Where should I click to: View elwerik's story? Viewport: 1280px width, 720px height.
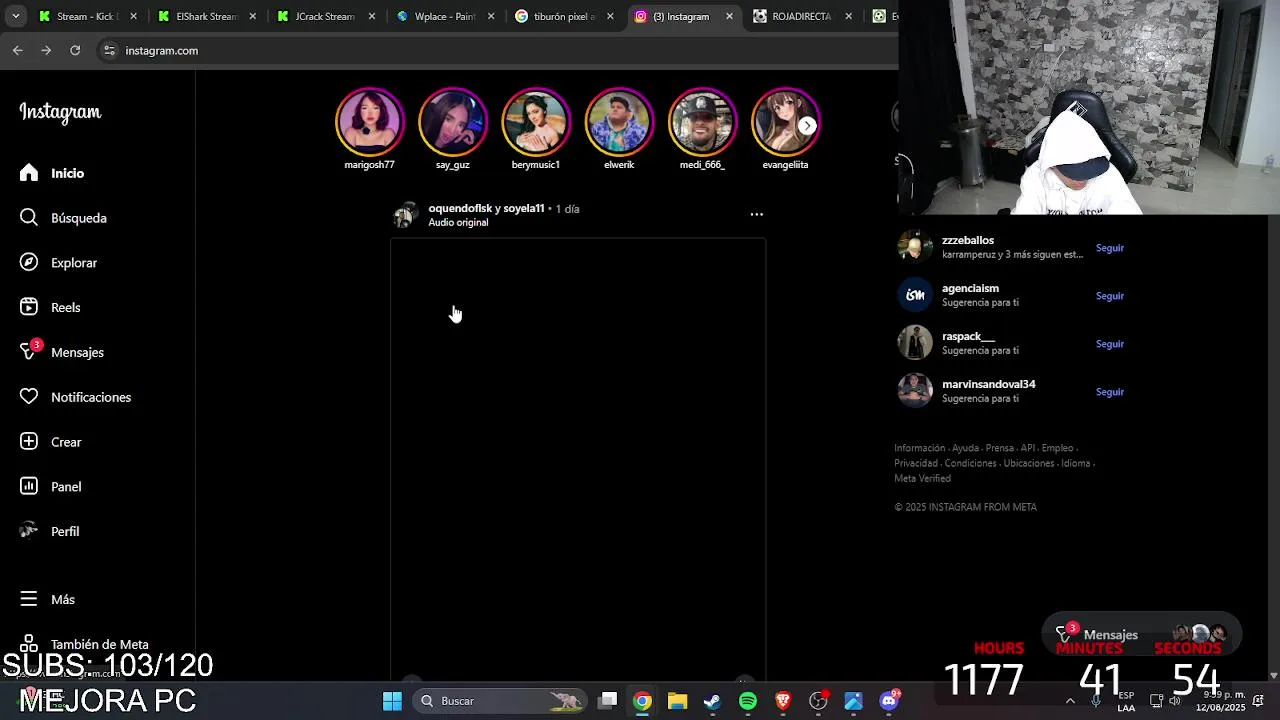point(619,122)
